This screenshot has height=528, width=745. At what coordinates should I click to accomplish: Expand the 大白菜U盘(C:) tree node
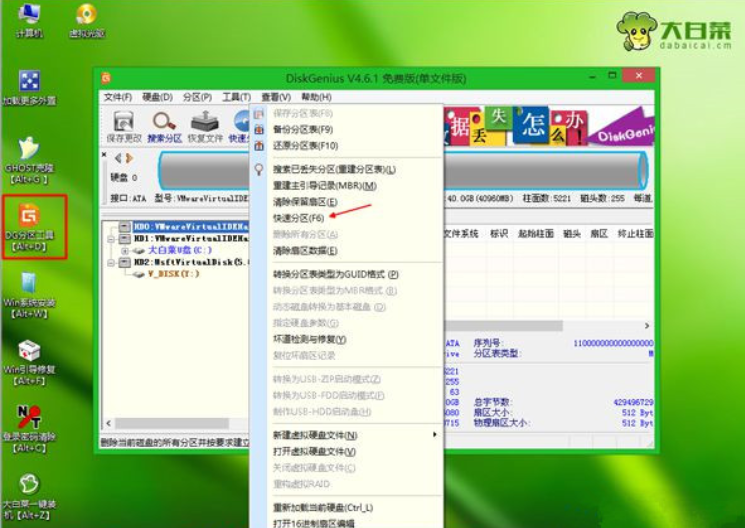point(124,250)
